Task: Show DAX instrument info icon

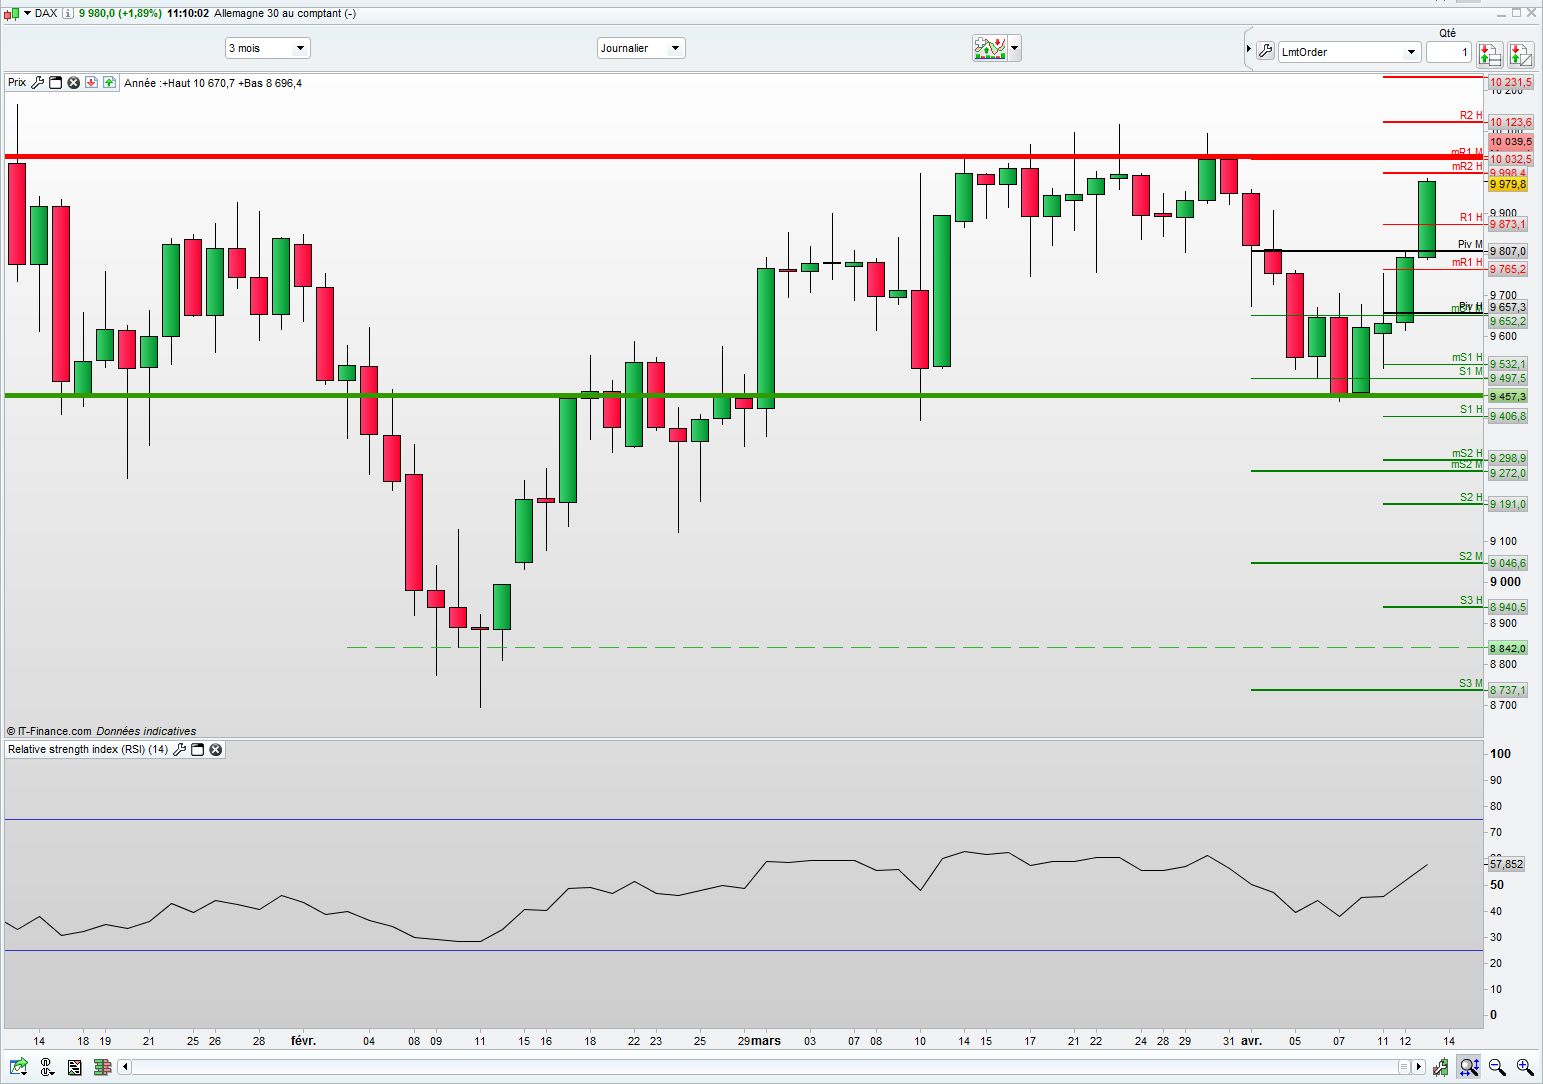Action: tap(67, 13)
